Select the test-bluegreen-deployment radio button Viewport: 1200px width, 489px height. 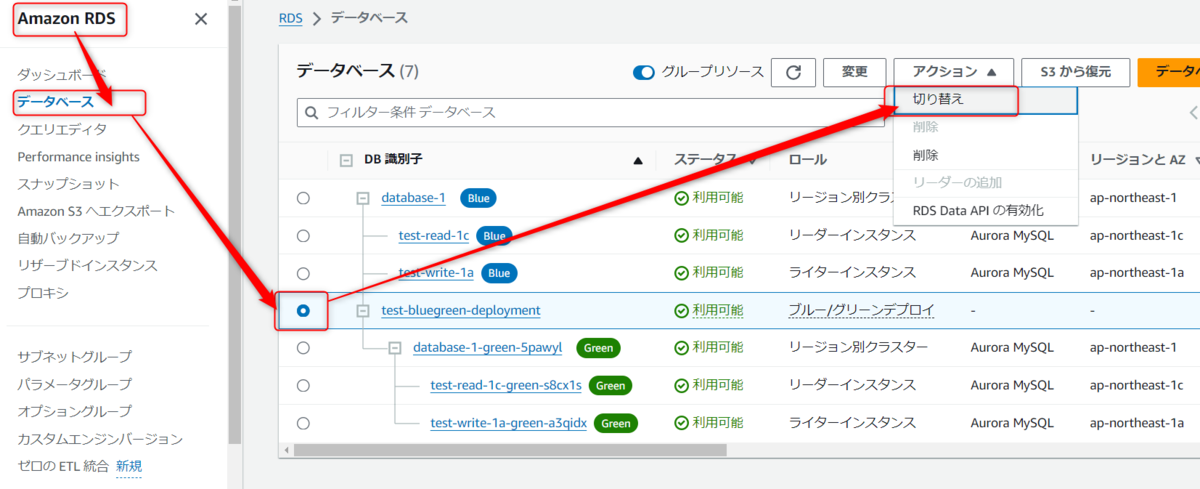pyautogui.click(x=303, y=311)
